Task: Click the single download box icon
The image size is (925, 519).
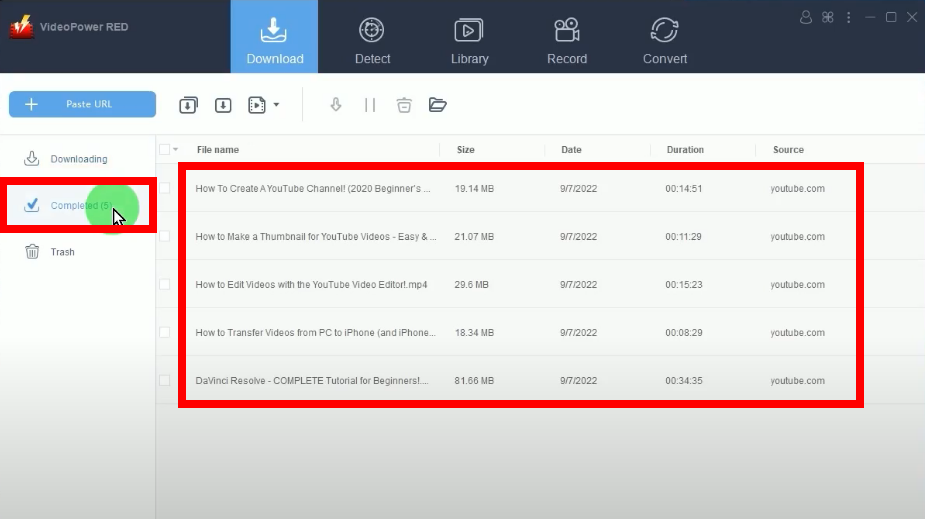Action: (x=223, y=105)
